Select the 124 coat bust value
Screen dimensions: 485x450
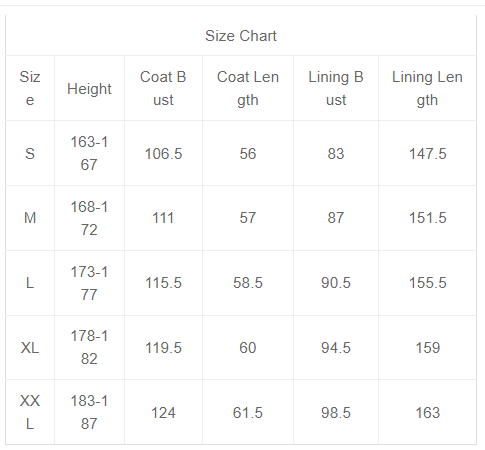click(x=163, y=413)
